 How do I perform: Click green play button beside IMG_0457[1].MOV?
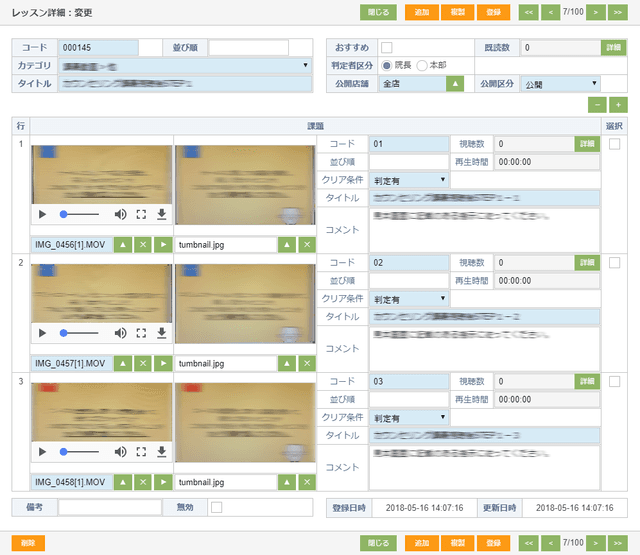pos(163,364)
